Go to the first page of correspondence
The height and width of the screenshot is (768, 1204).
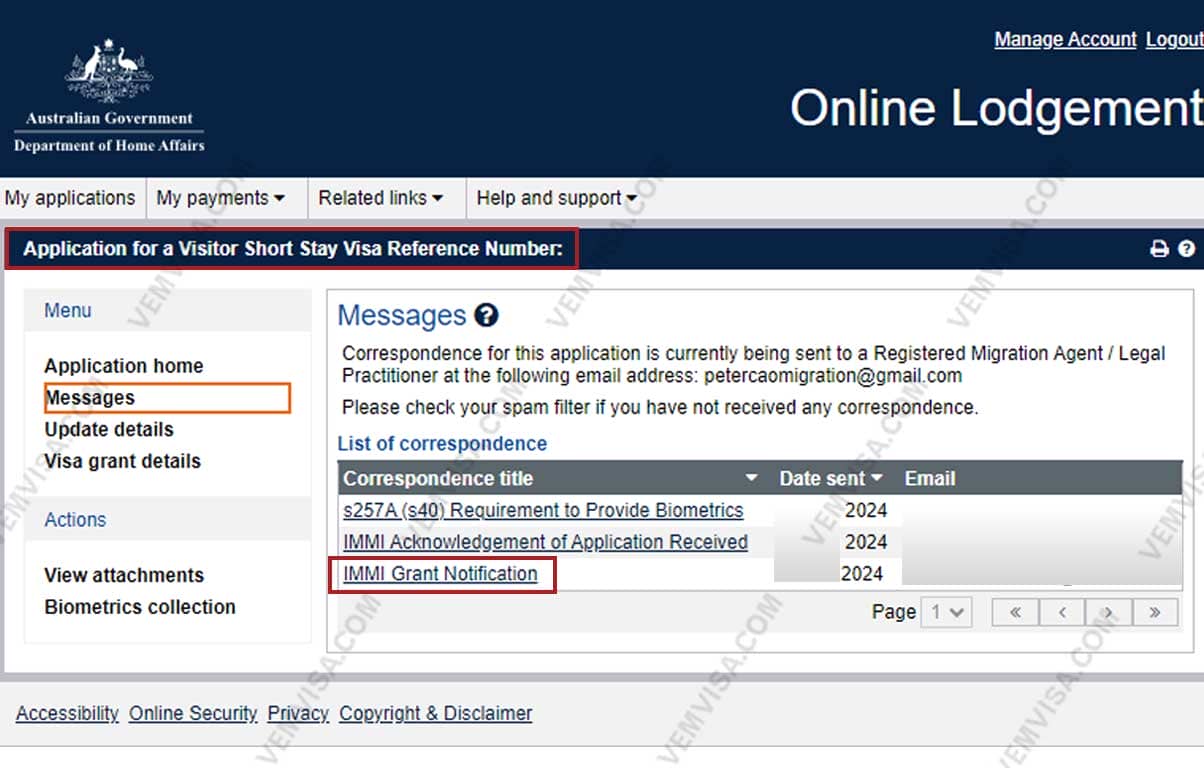tap(1015, 612)
